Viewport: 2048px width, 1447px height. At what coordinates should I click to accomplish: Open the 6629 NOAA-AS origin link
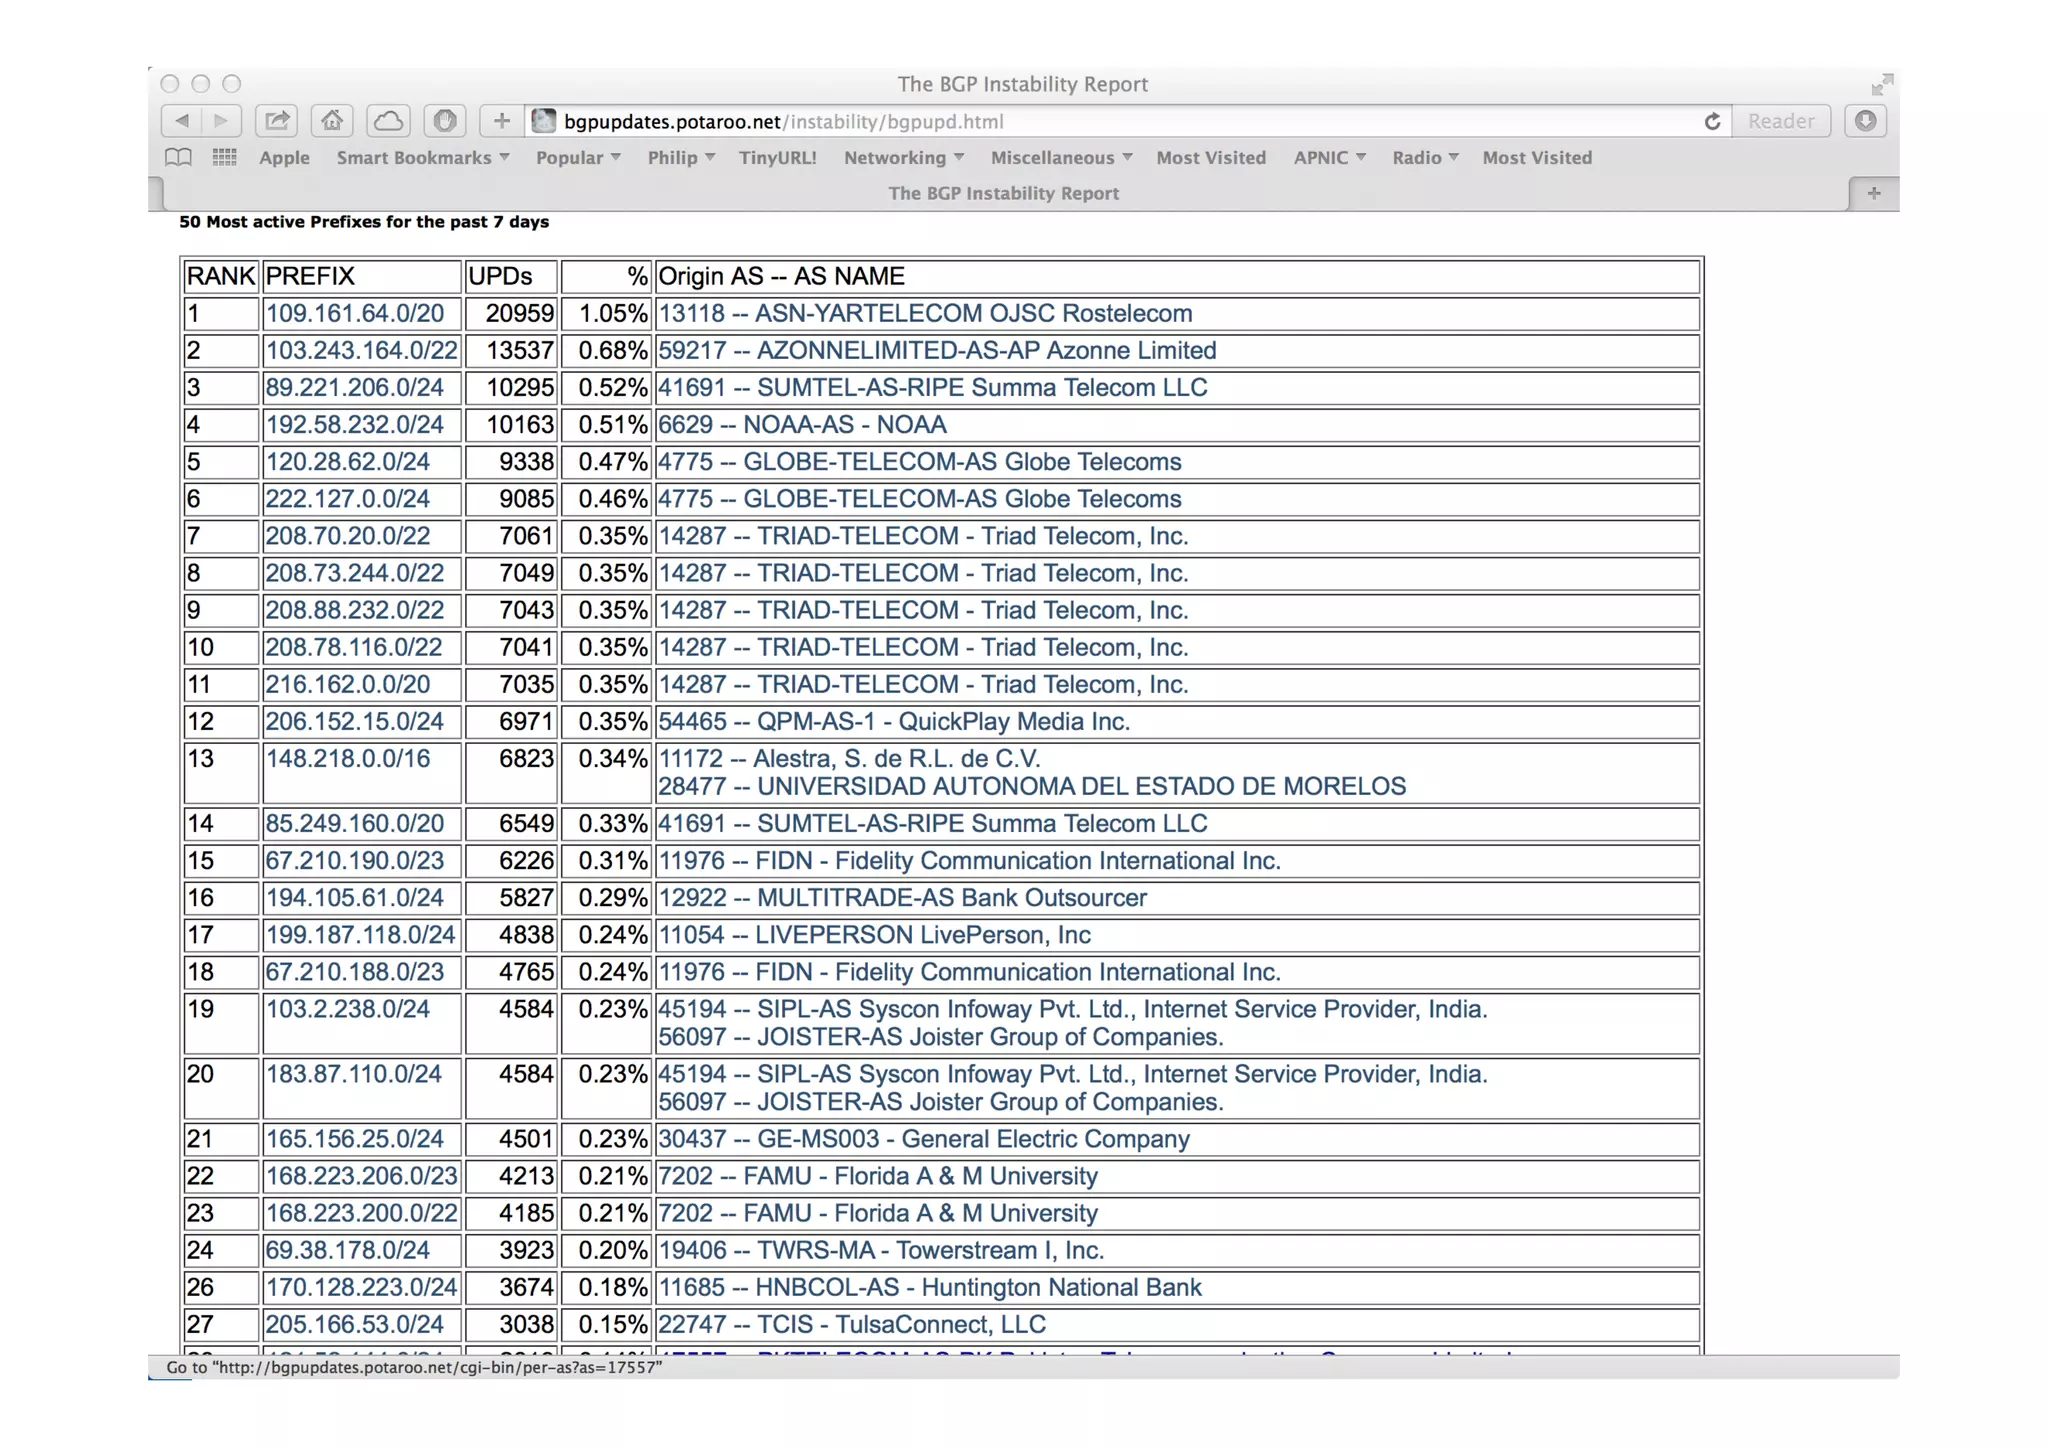click(x=801, y=424)
